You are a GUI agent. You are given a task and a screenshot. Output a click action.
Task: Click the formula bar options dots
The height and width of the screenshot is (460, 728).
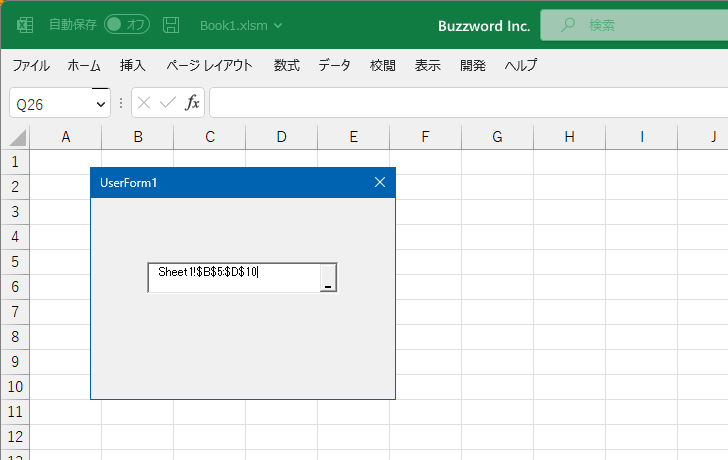point(121,103)
